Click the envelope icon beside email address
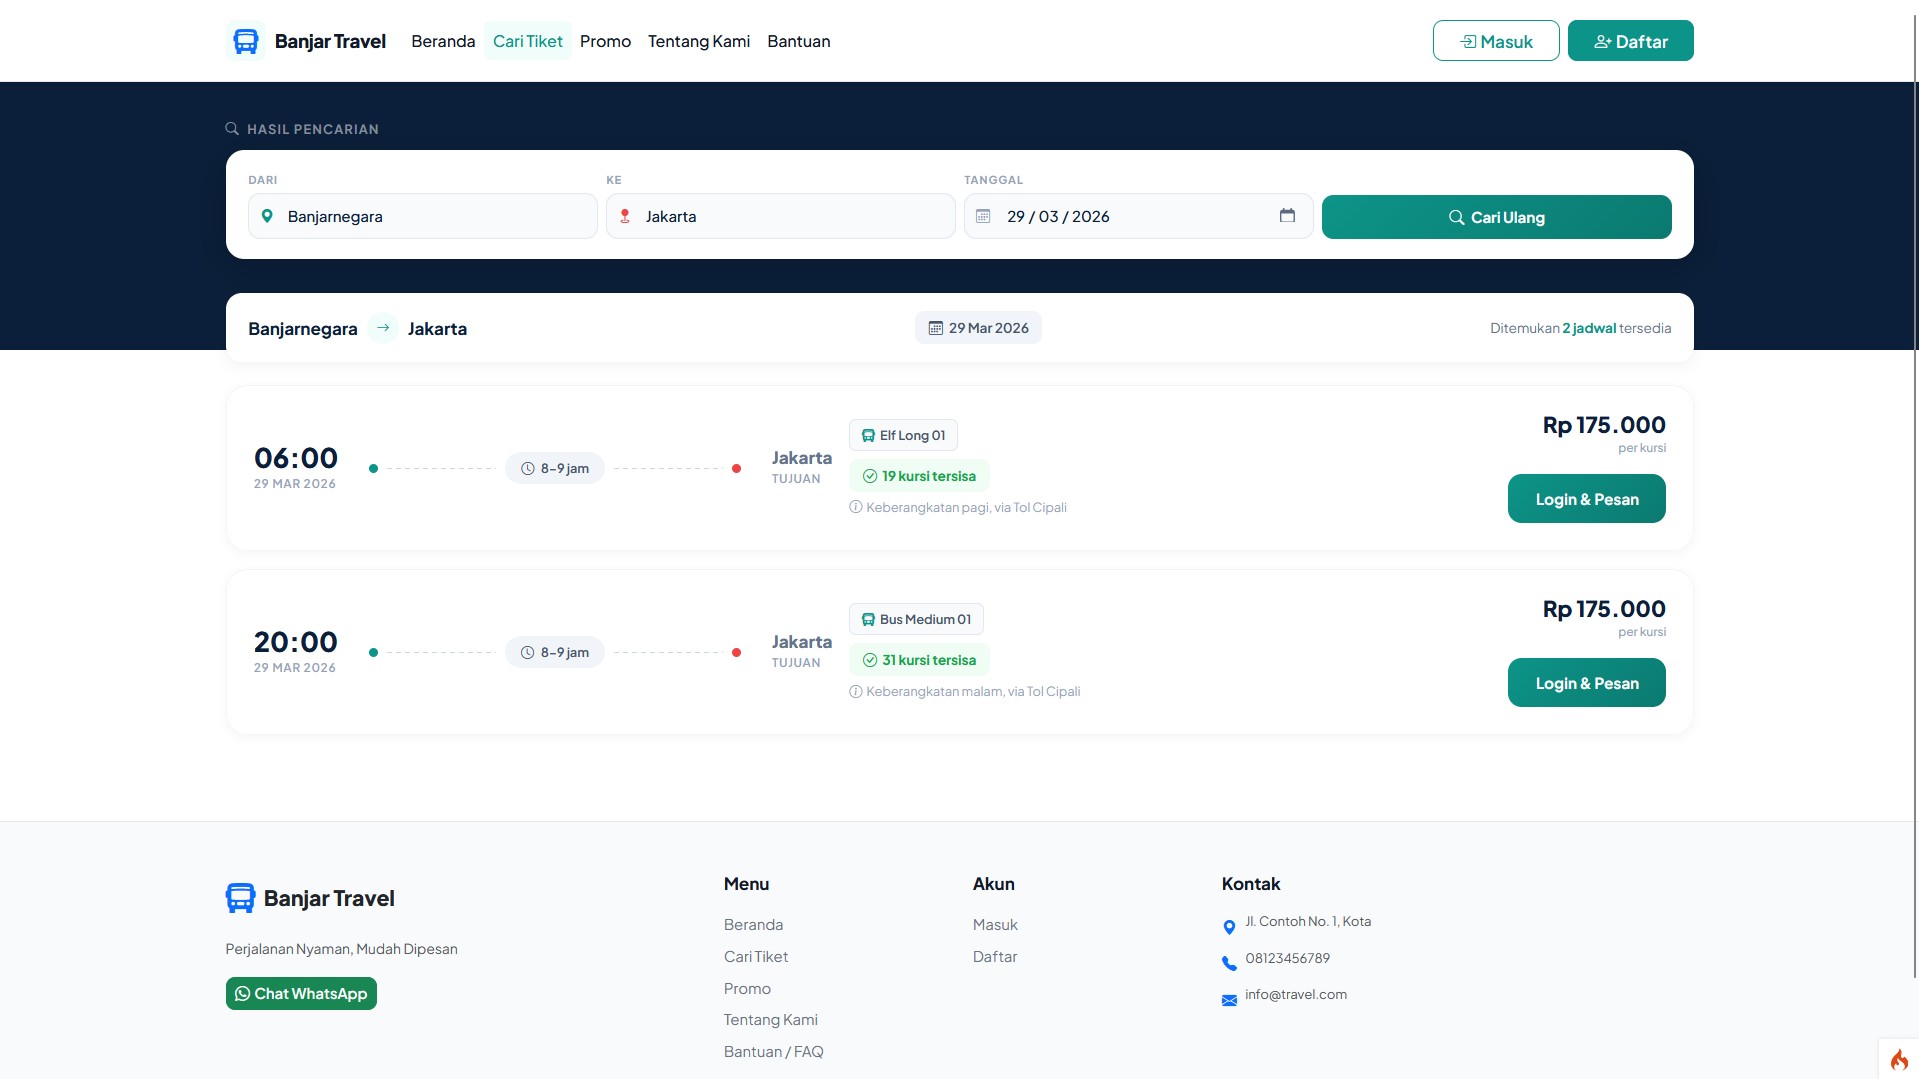1919x1079 pixels. [x=1229, y=1000]
